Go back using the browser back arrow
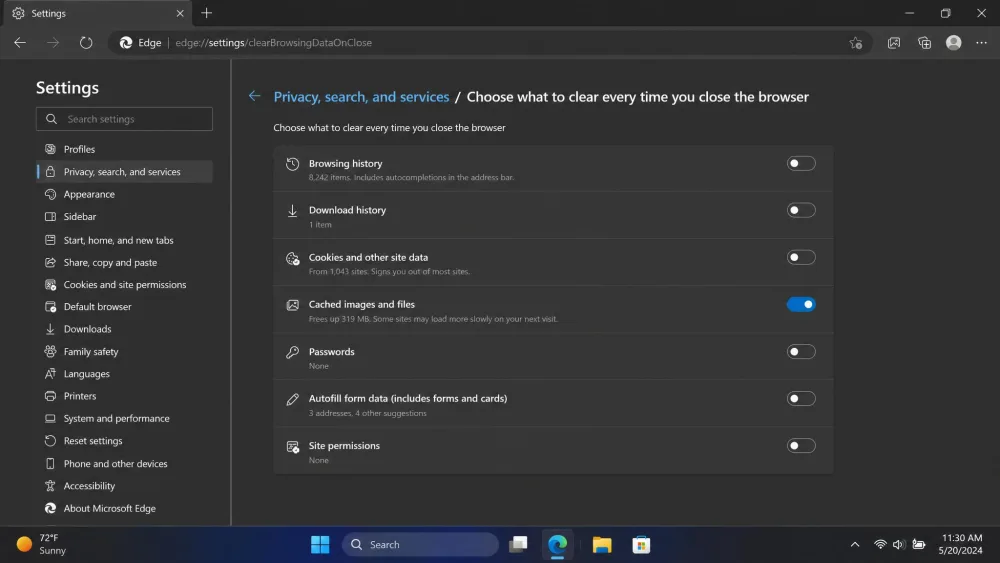The height and width of the screenshot is (563, 1000). [20, 43]
